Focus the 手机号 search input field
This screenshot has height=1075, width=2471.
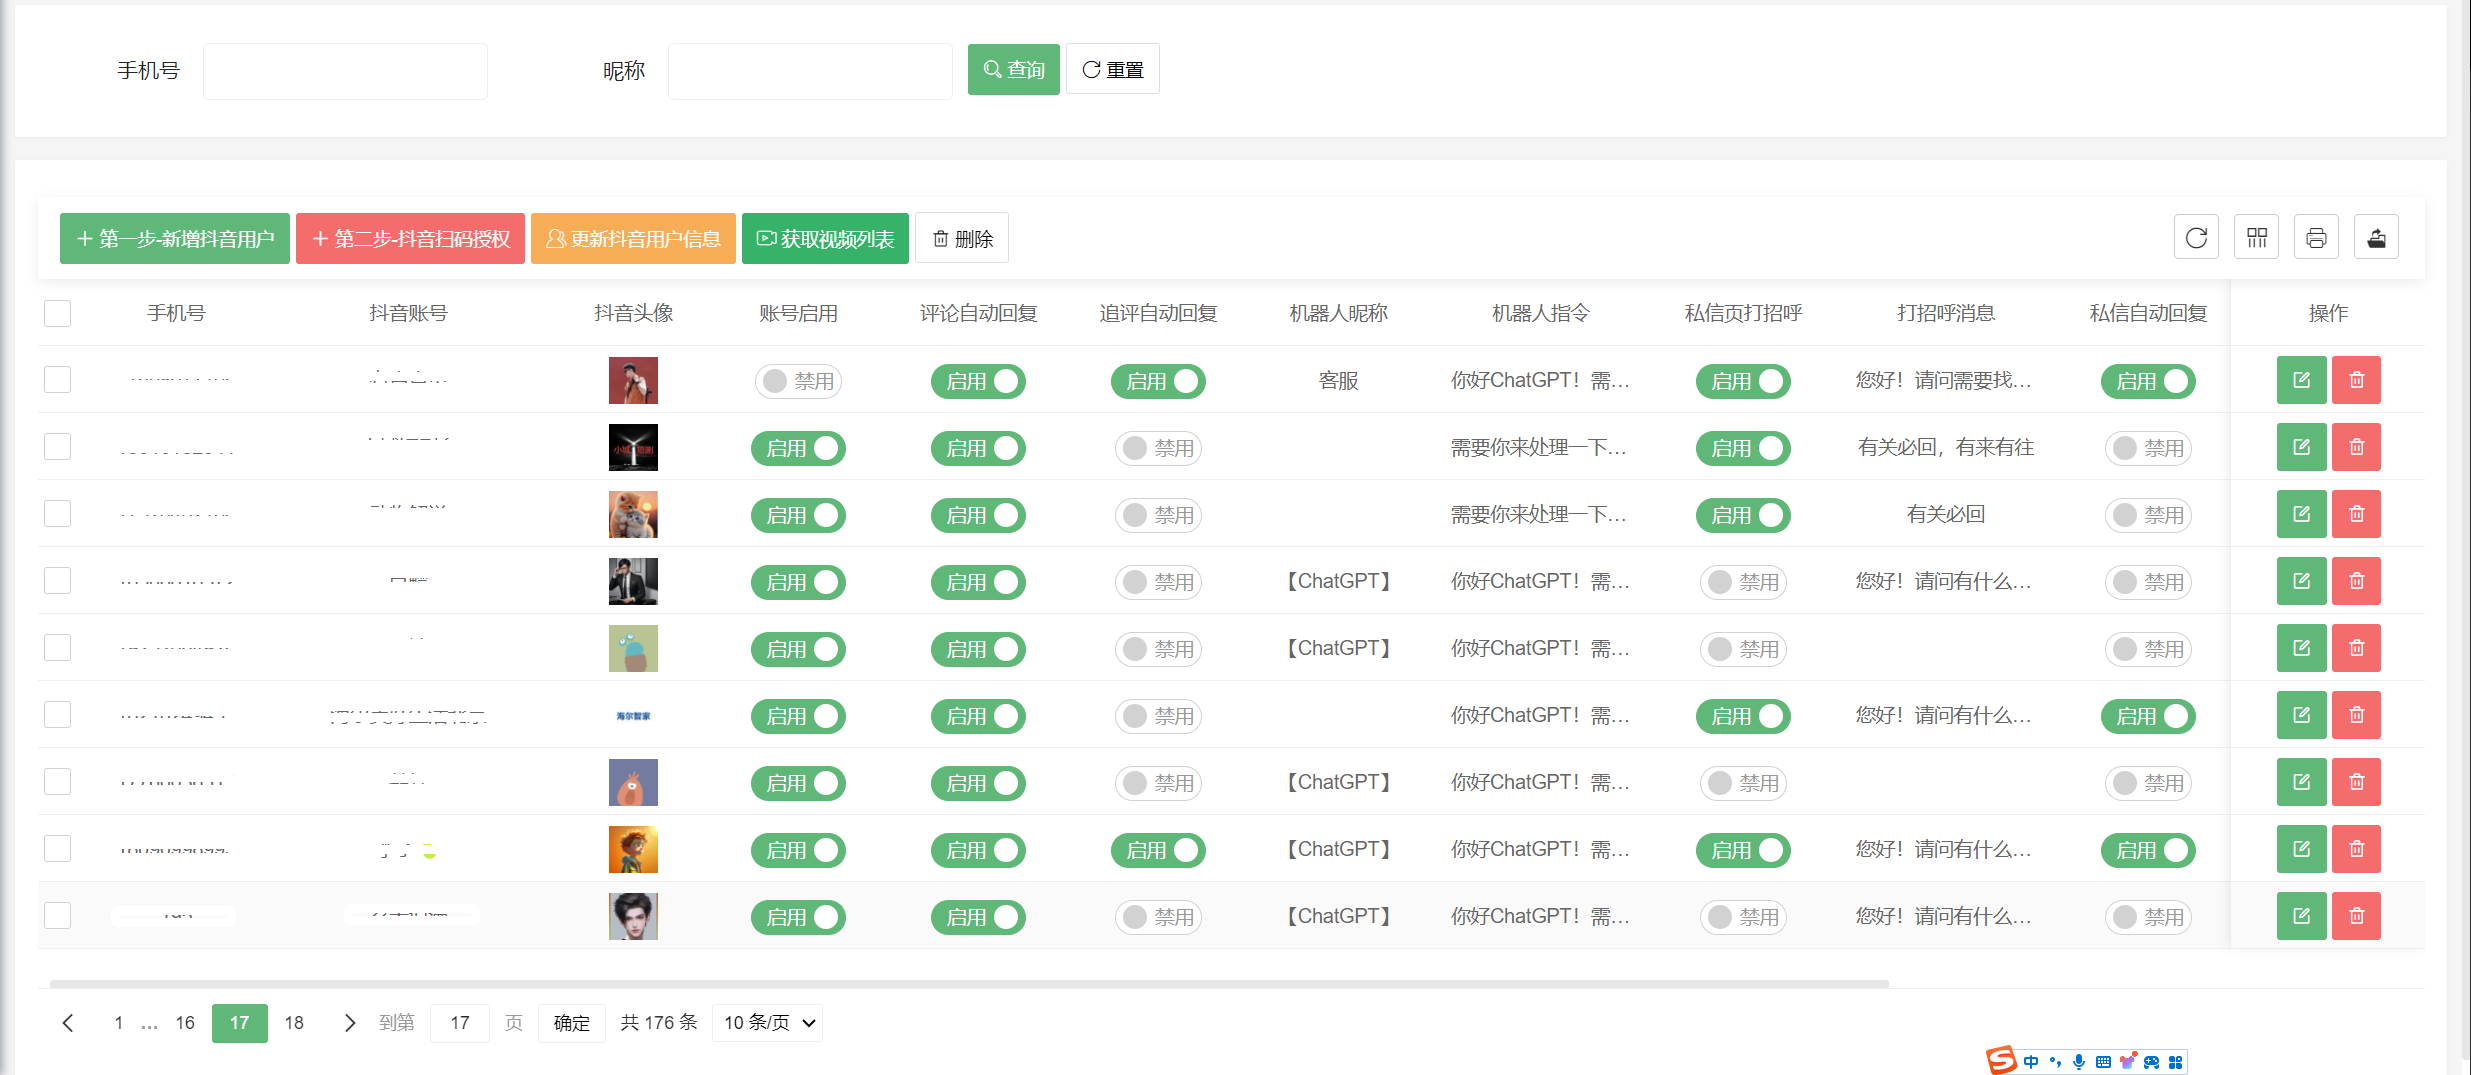[345, 71]
